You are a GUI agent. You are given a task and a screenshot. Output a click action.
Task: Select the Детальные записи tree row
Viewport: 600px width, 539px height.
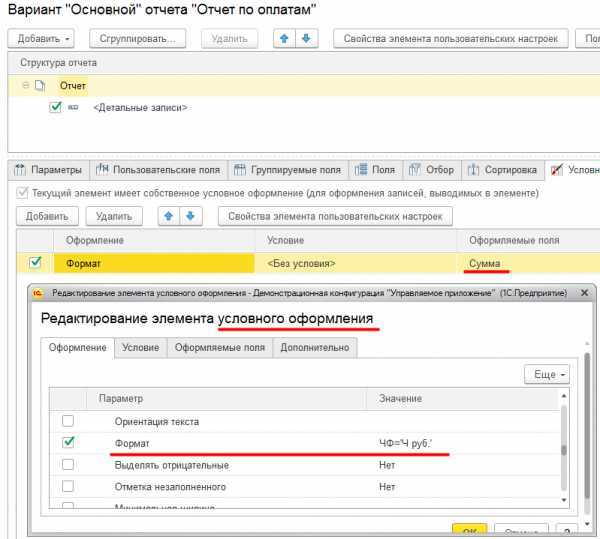[304, 107]
